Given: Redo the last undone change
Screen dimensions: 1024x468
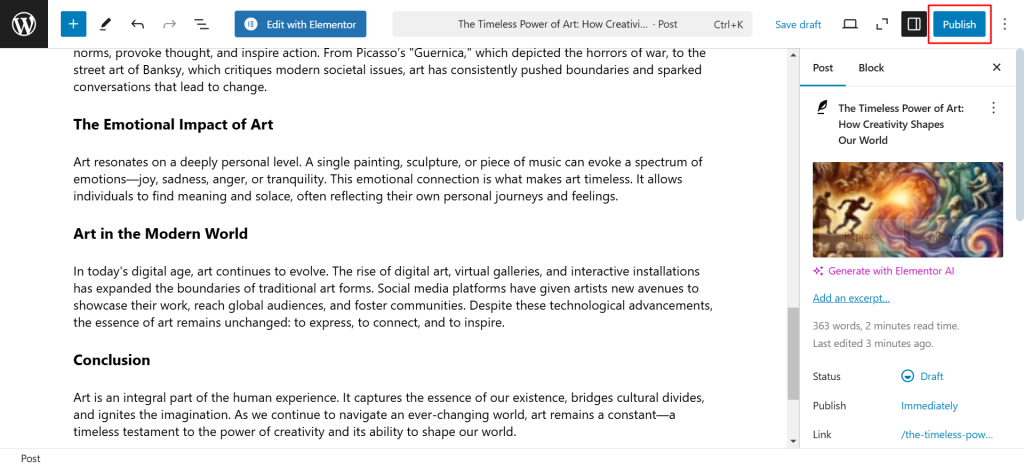Looking at the screenshot, I should point(169,24).
